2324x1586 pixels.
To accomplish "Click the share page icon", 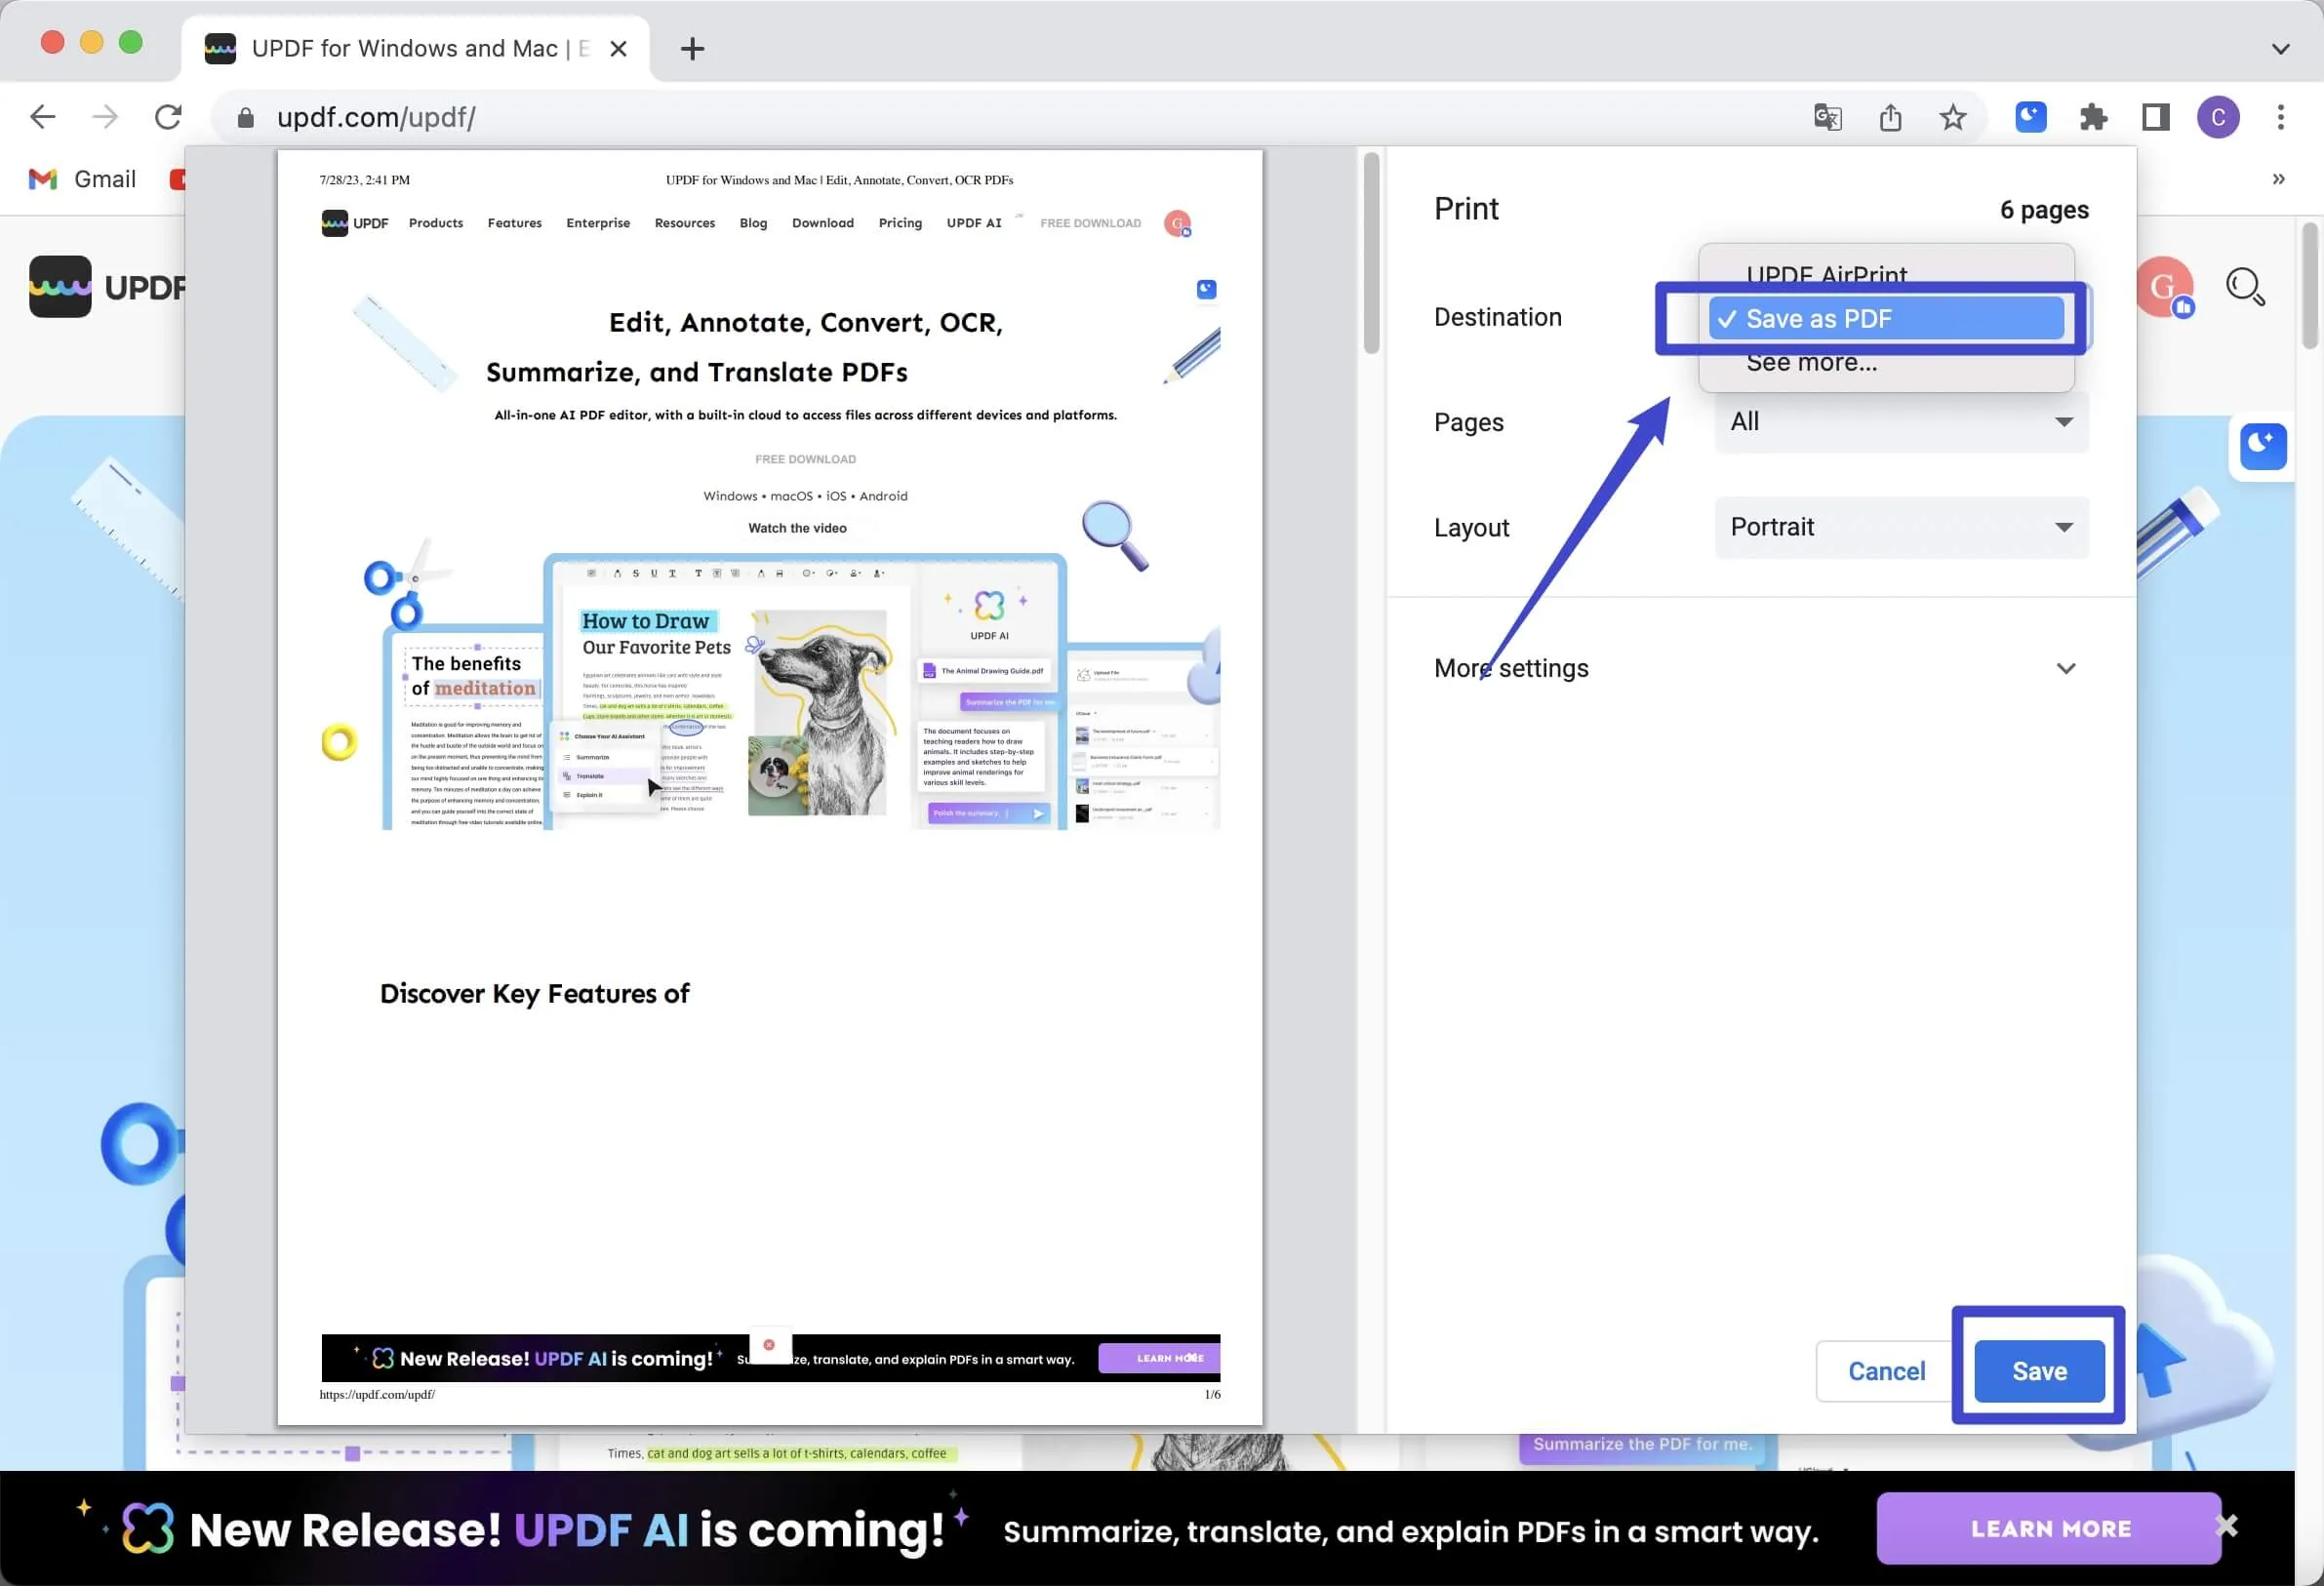I will (1890, 117).
